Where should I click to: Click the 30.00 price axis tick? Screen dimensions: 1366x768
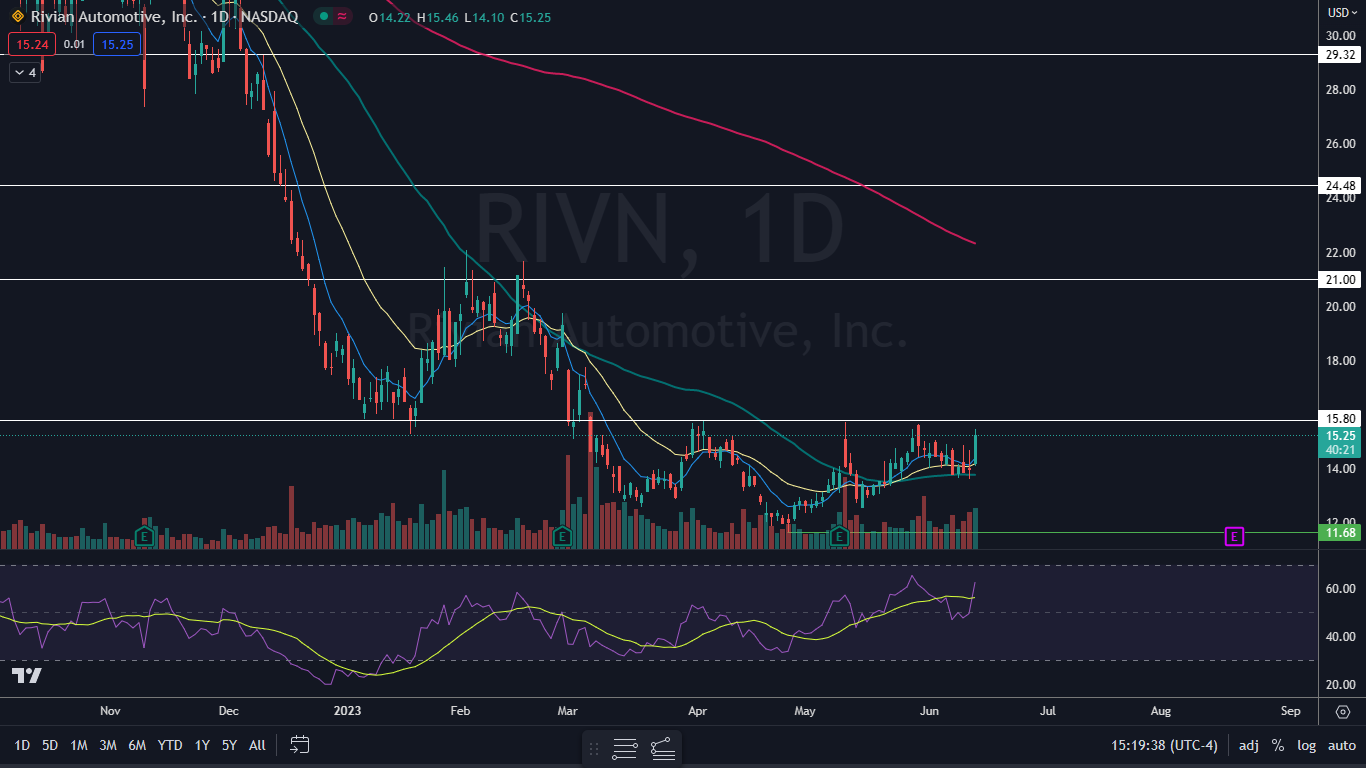pos(1340,35)
